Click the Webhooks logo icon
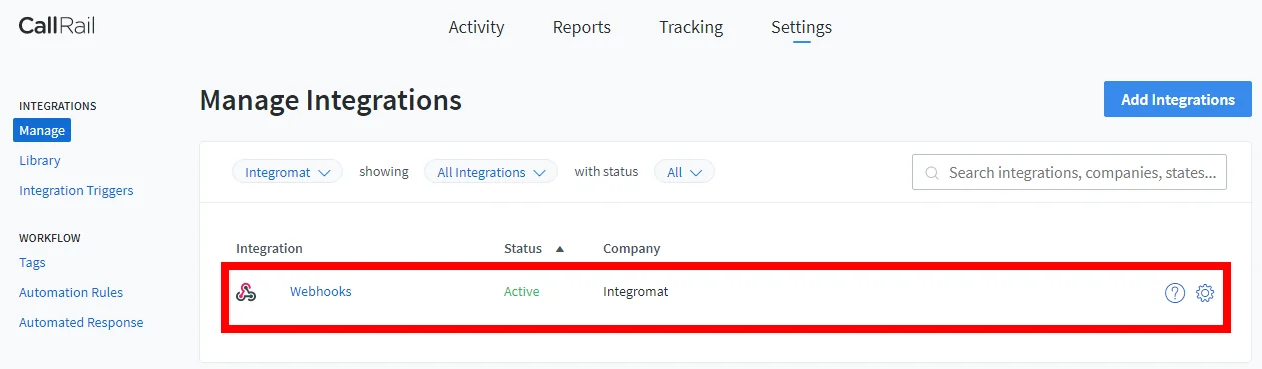1262x369 pixels. [246, 292]
